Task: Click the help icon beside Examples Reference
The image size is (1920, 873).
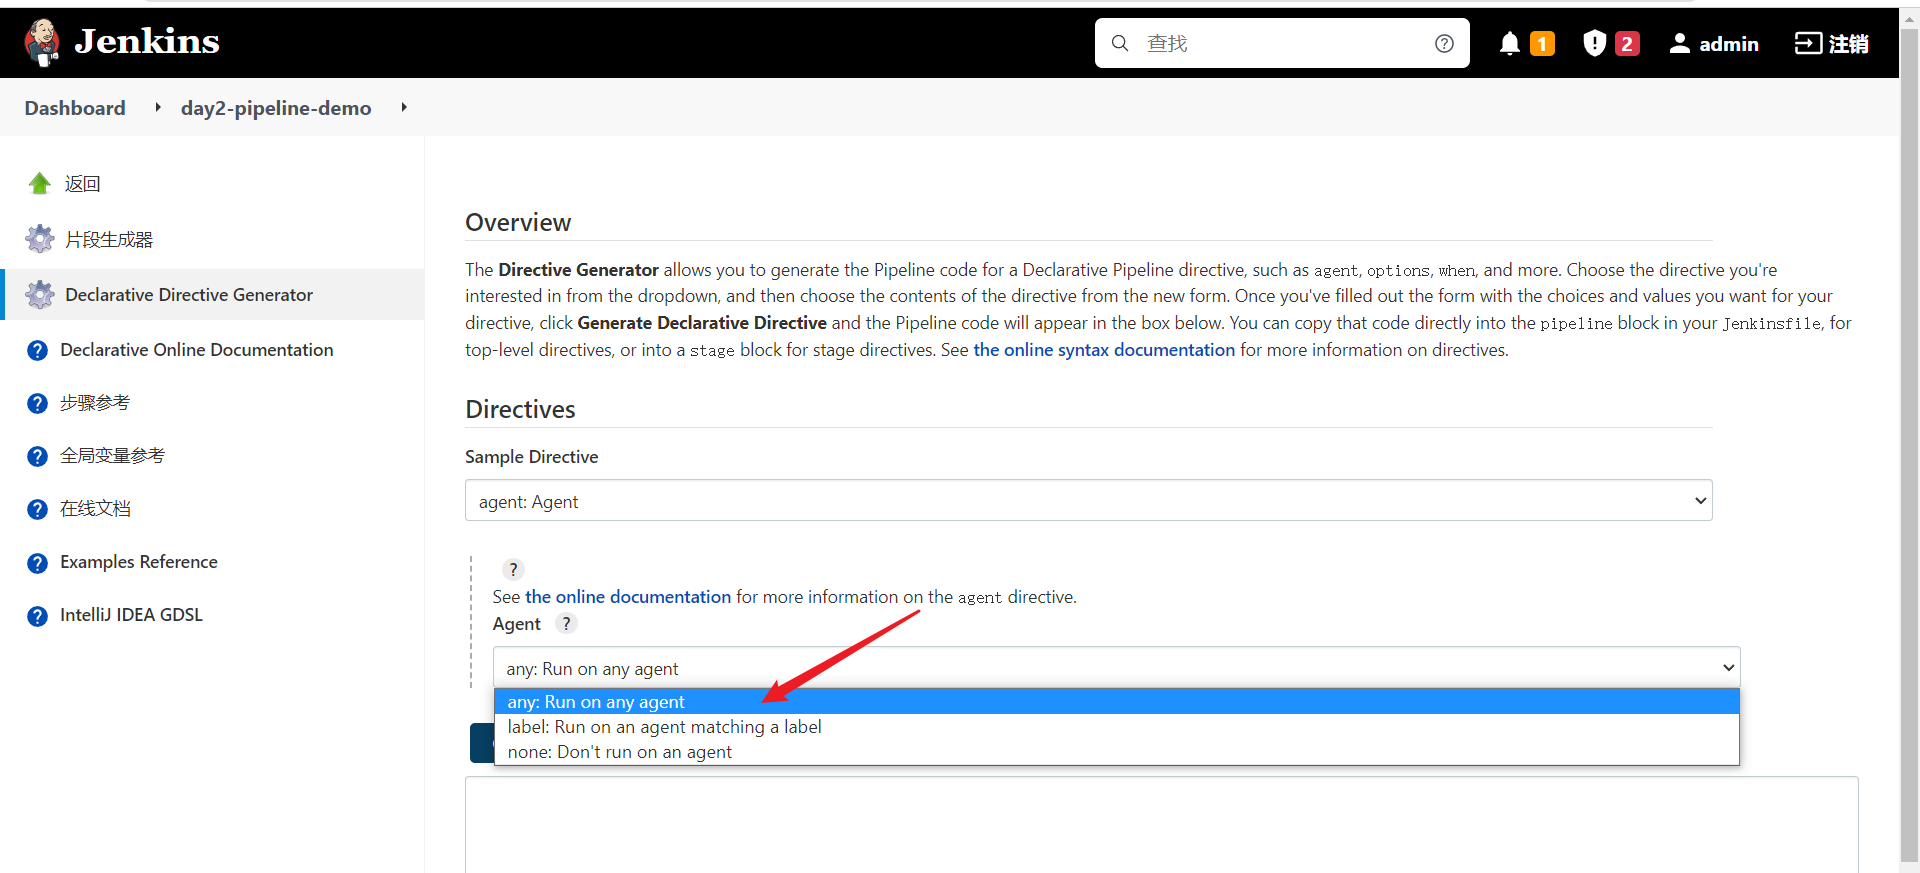Action: point(37,563)
